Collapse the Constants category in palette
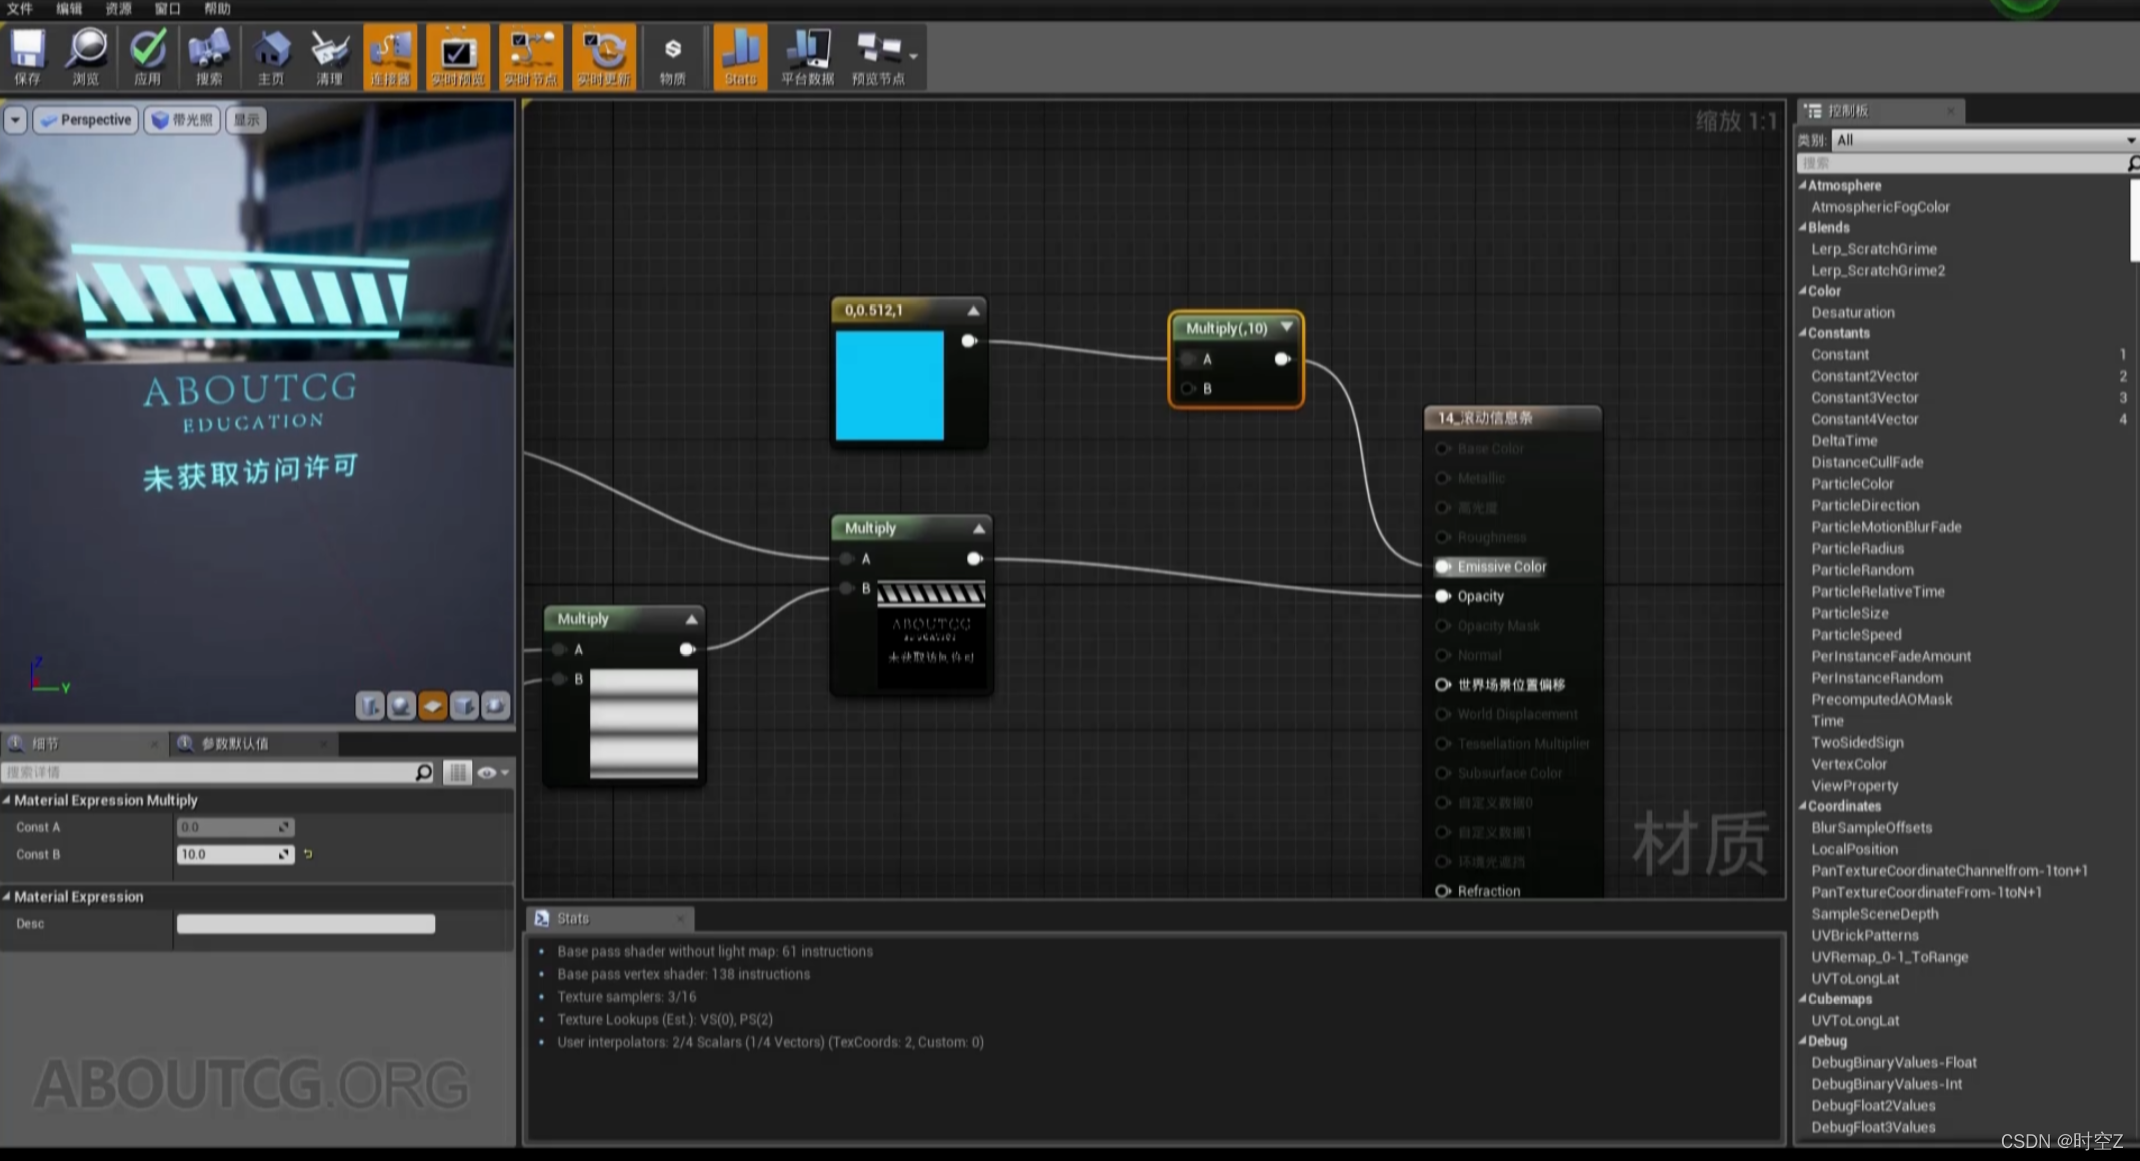This screenshot has width=2140, height=1161. click(1803, 333)
